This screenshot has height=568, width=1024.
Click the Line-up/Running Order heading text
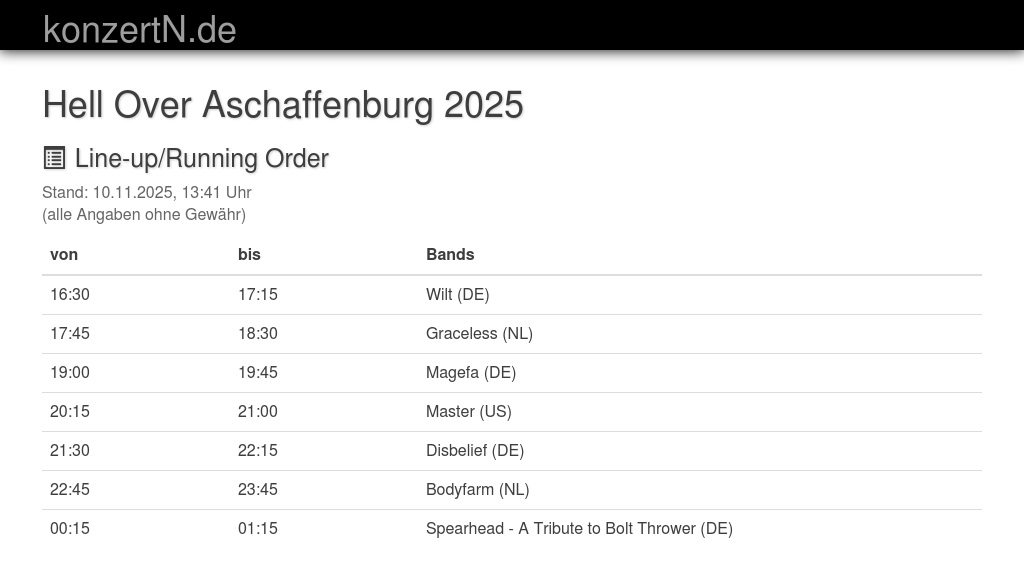(x=201, y=158)
